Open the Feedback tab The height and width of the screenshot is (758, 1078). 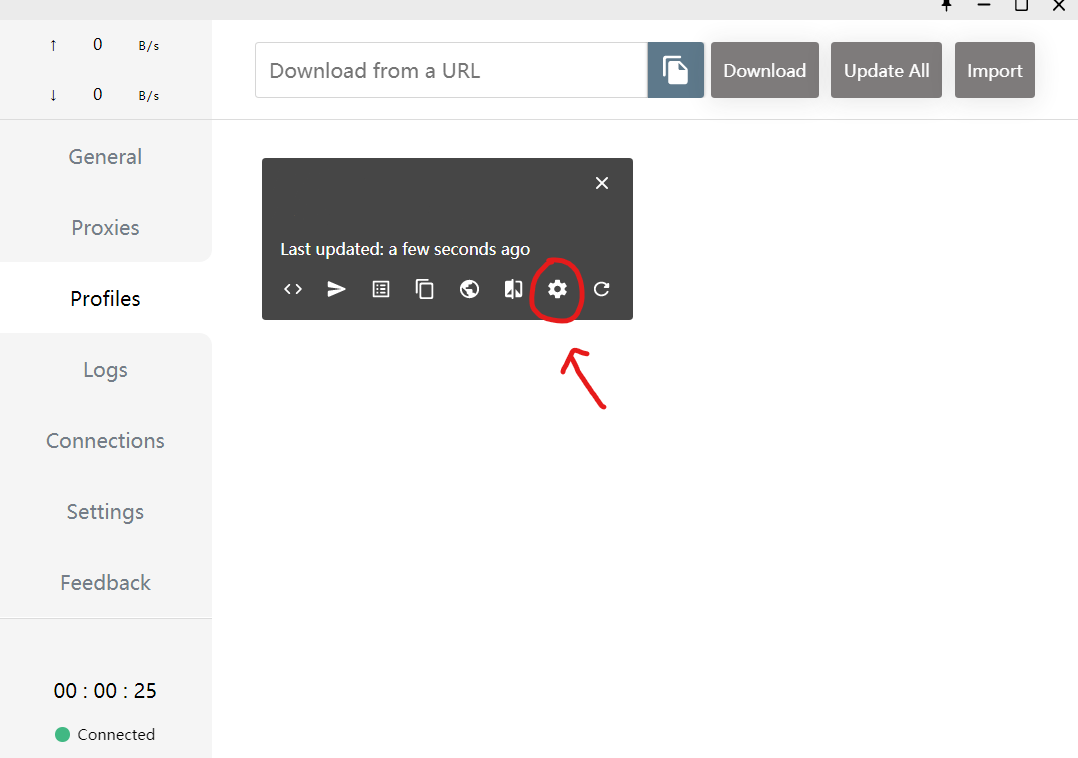coord(105,583)
